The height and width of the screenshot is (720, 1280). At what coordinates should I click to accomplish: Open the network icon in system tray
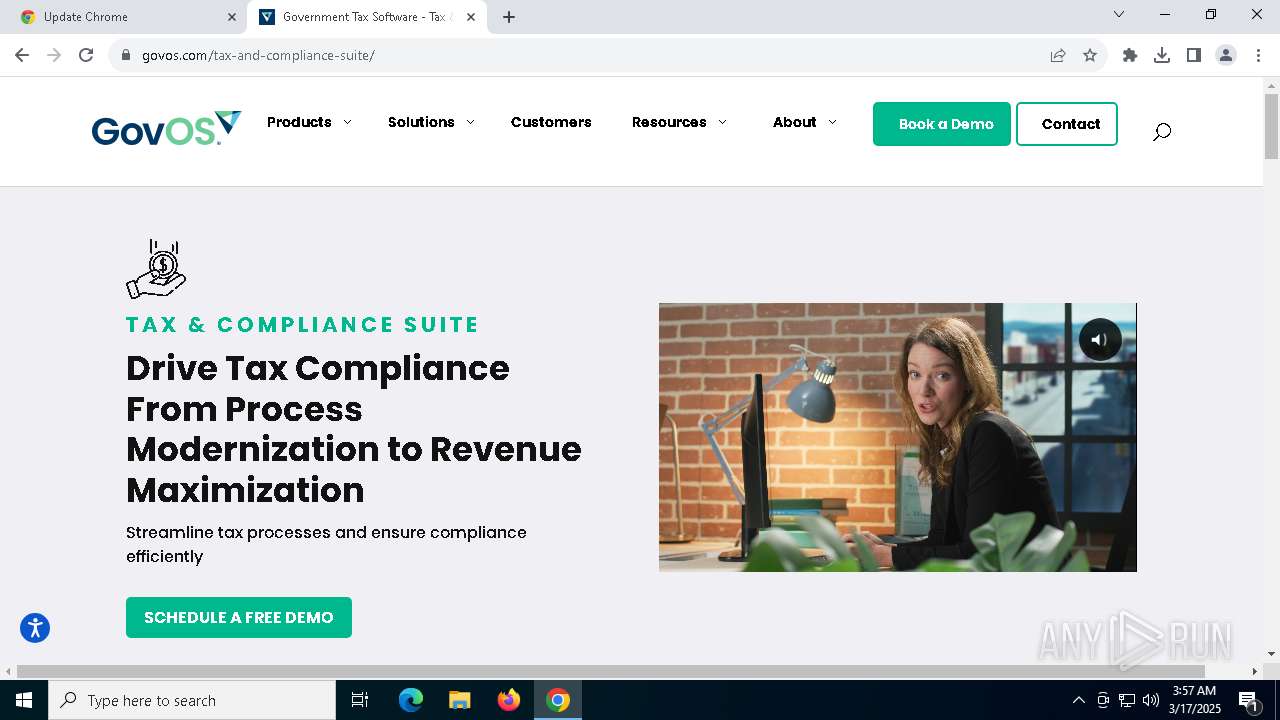click(x=1127, y=700)
